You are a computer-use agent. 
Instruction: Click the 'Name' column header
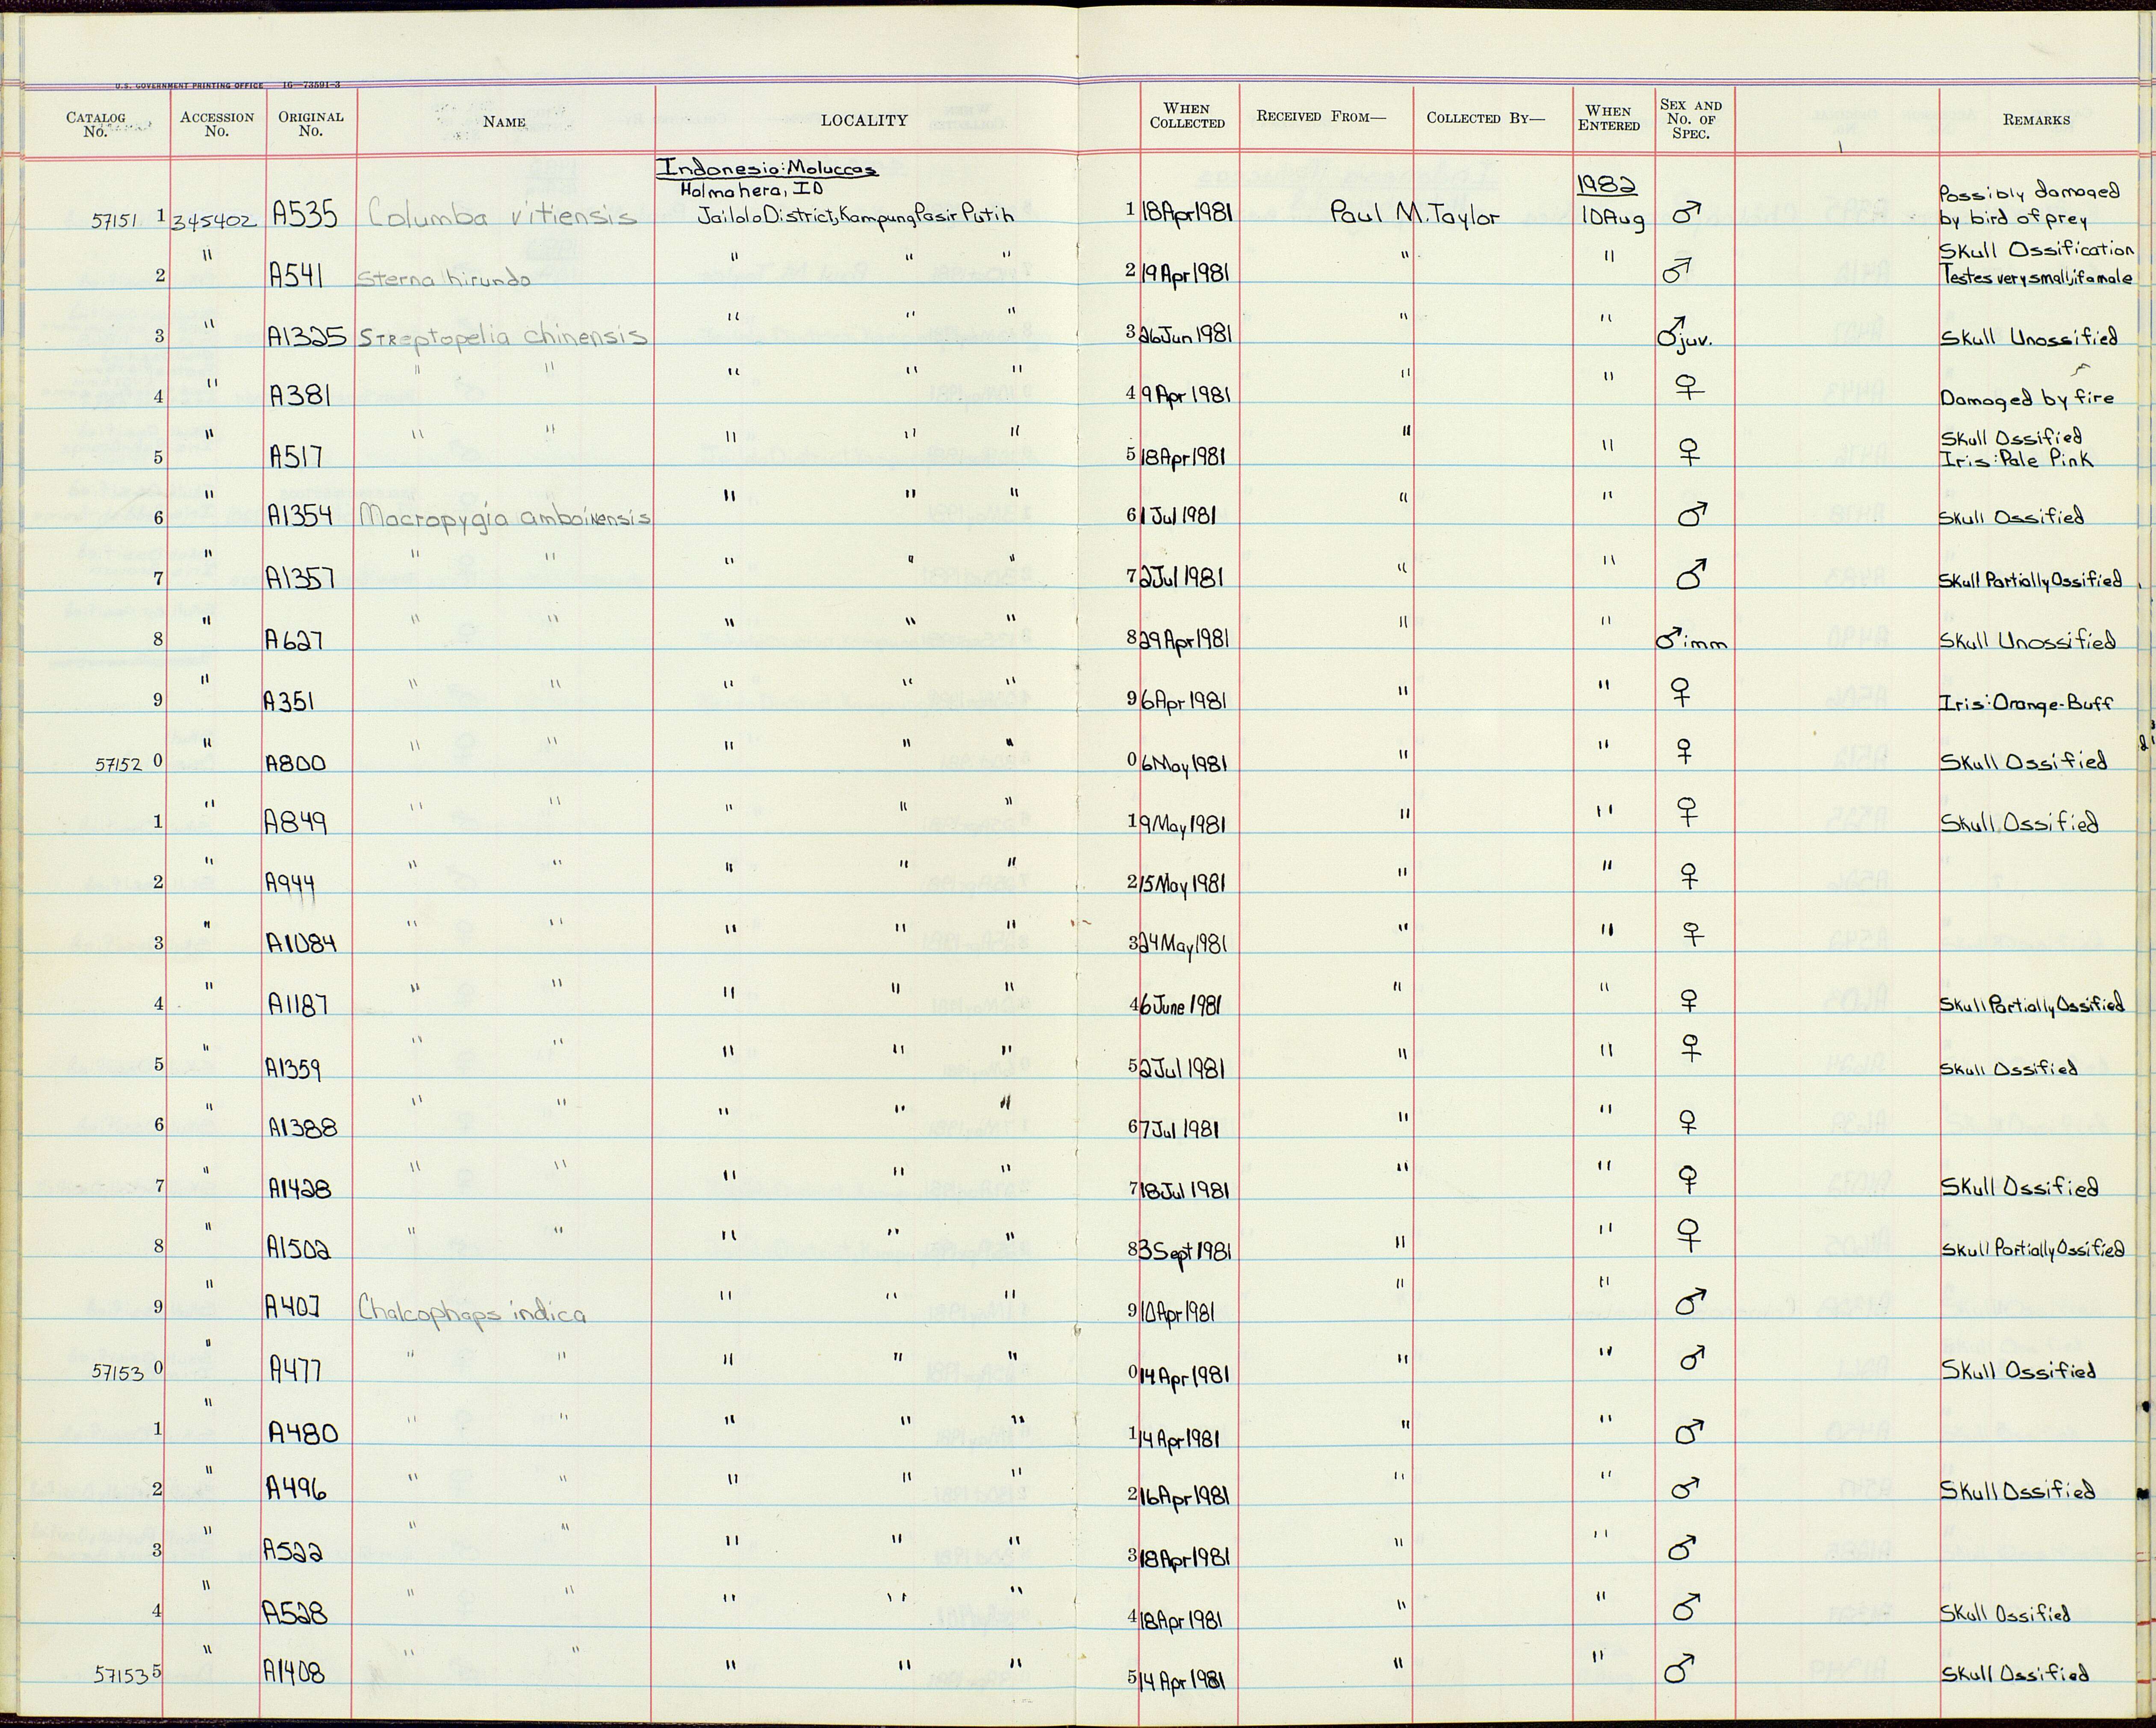pos(504,122)
